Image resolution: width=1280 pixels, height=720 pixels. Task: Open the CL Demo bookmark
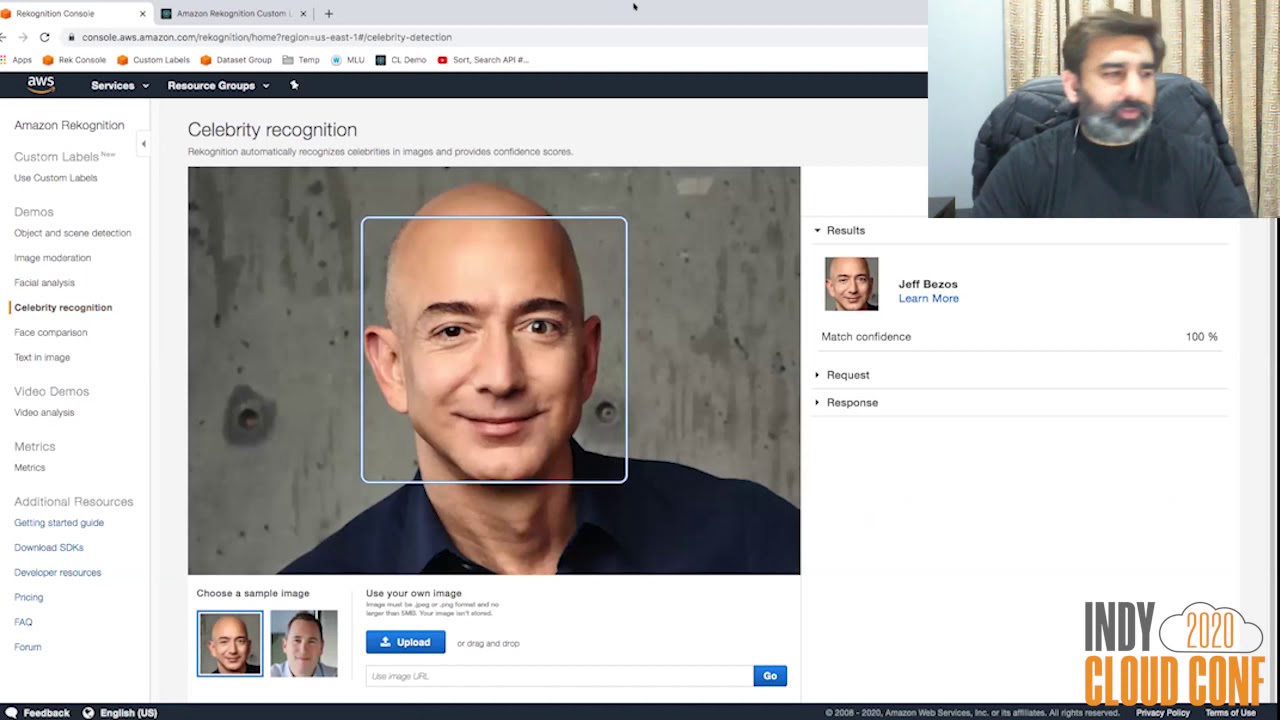coord(401,60)
